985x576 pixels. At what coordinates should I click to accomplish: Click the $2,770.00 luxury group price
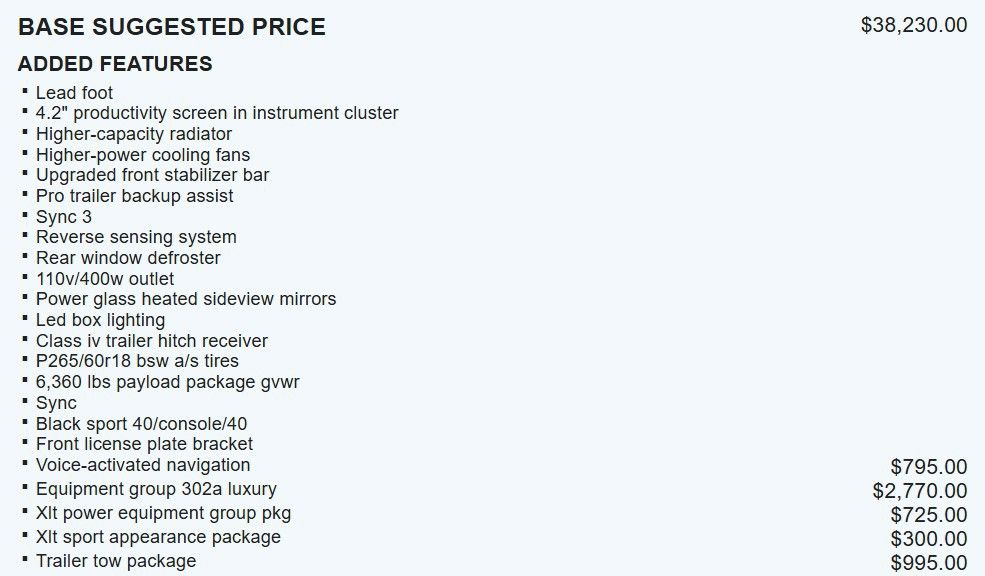tap(919, 491)
